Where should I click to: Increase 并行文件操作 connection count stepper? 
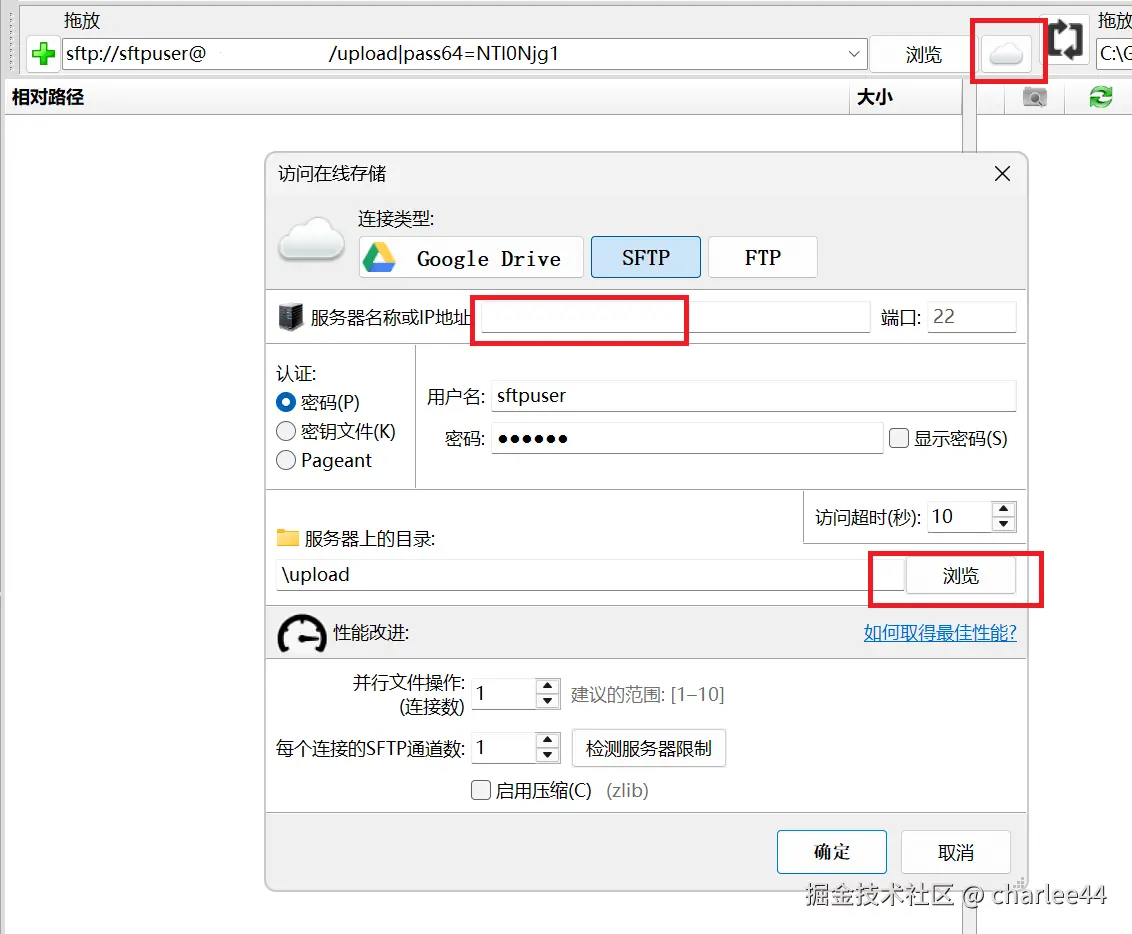548,687
